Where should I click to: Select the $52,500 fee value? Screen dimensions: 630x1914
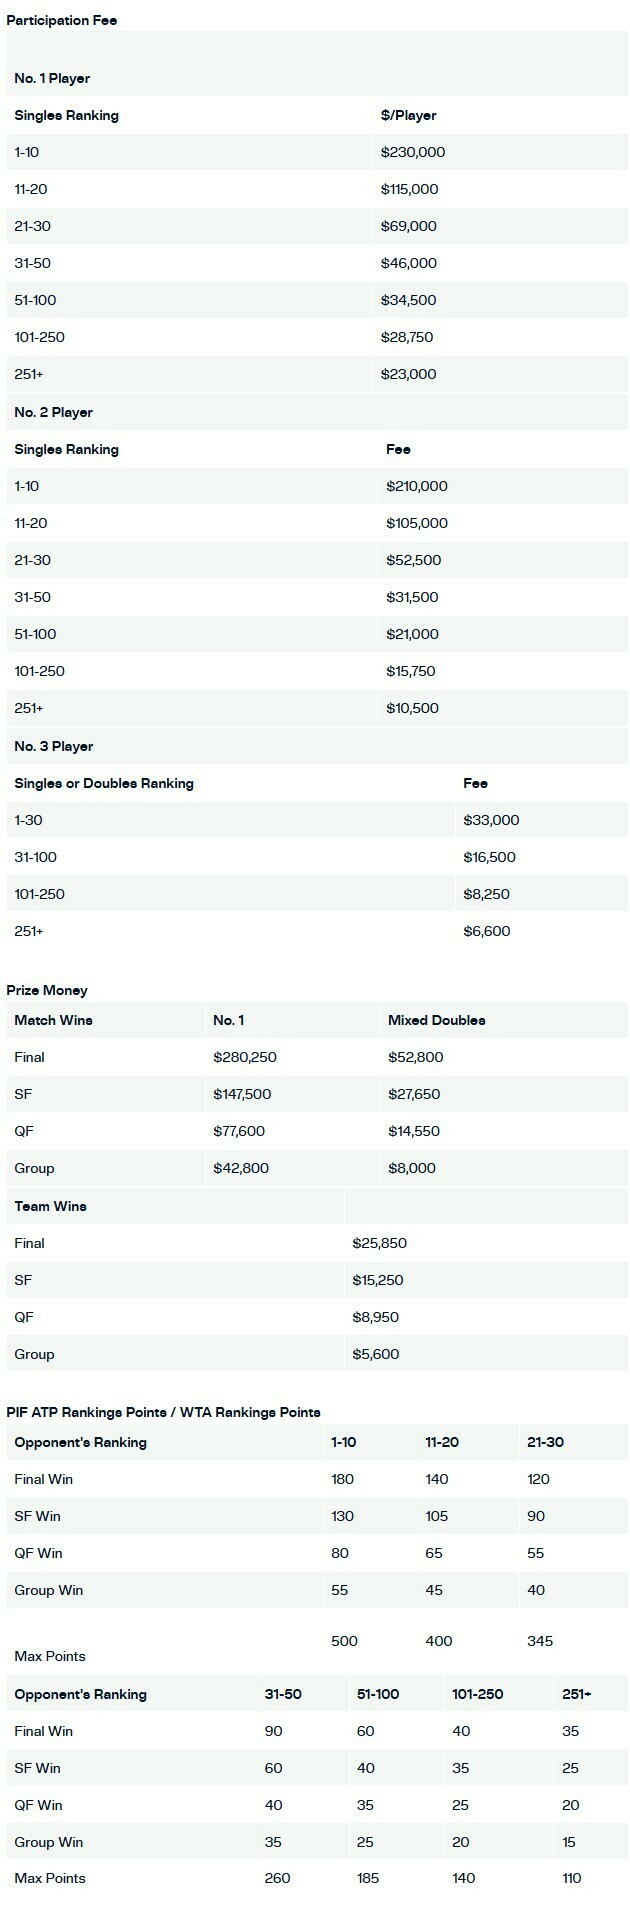tap(413, 560)
